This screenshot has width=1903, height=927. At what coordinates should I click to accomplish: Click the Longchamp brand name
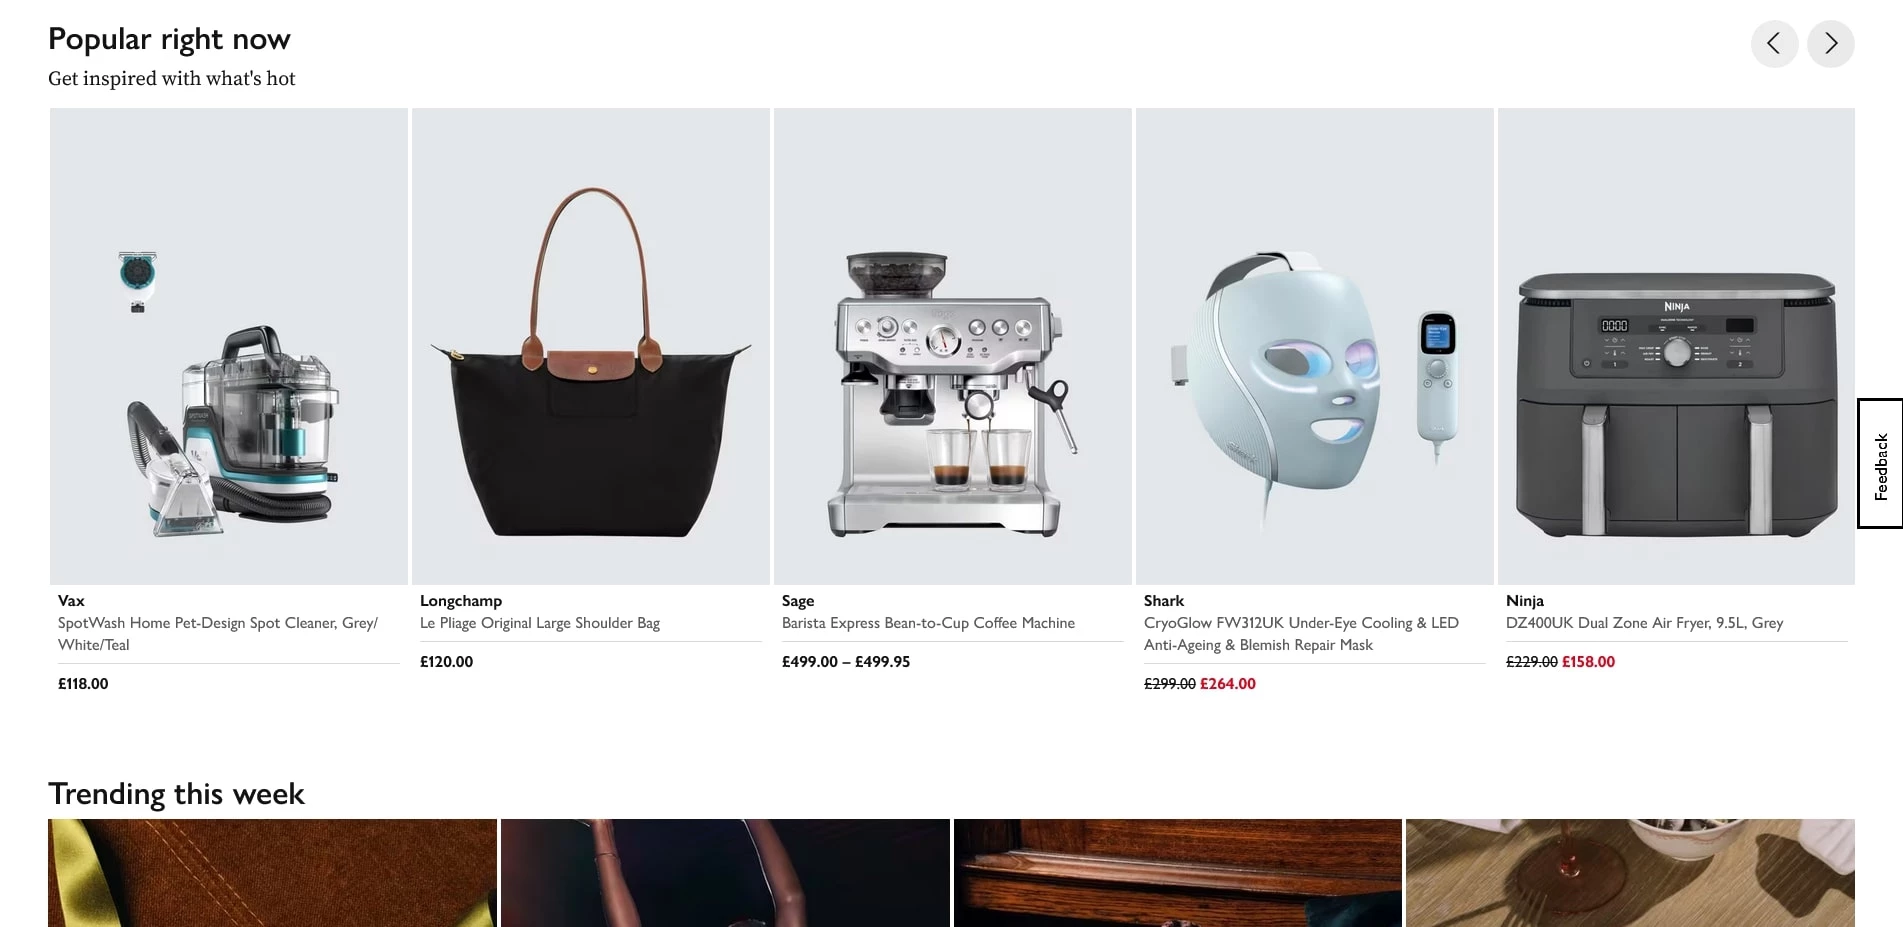pyautogui.click(x=461, y=601)
